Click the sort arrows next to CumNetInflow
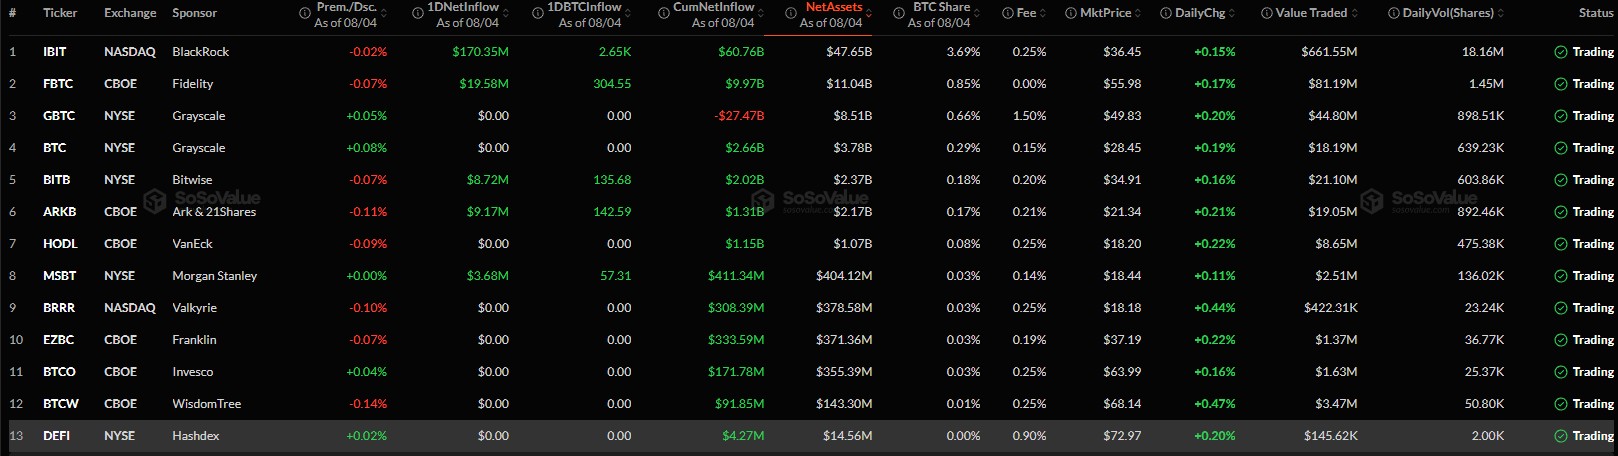The width and height of the screenshot is (1618, 456). coord(762,13)
